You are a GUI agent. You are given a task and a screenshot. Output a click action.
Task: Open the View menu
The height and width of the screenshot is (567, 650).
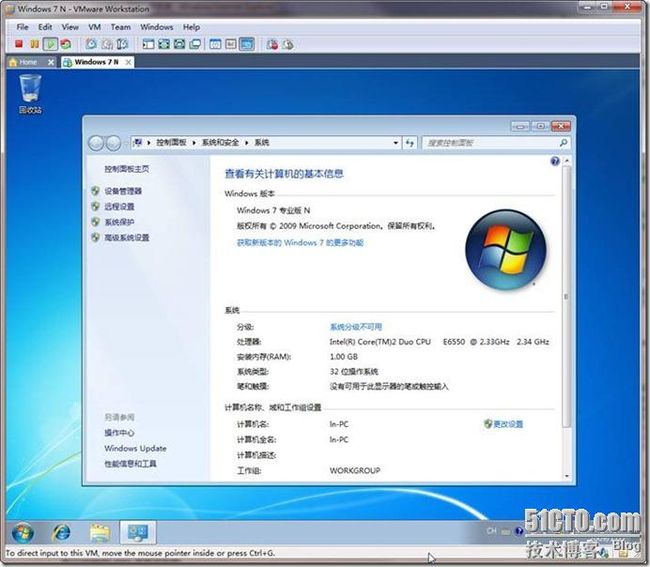coord(70,27)
